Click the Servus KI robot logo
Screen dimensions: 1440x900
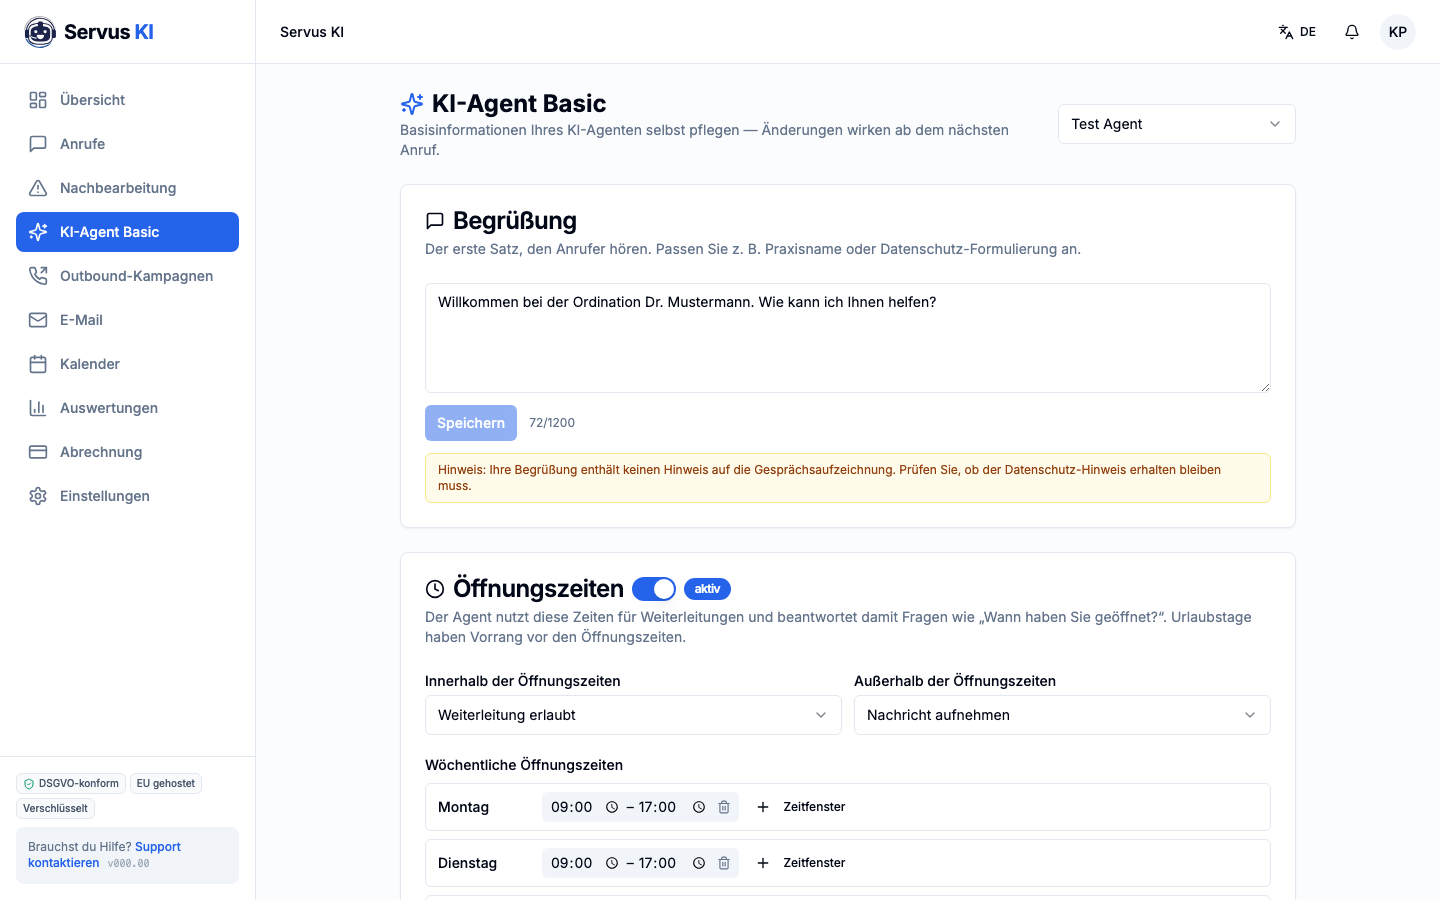40,32
